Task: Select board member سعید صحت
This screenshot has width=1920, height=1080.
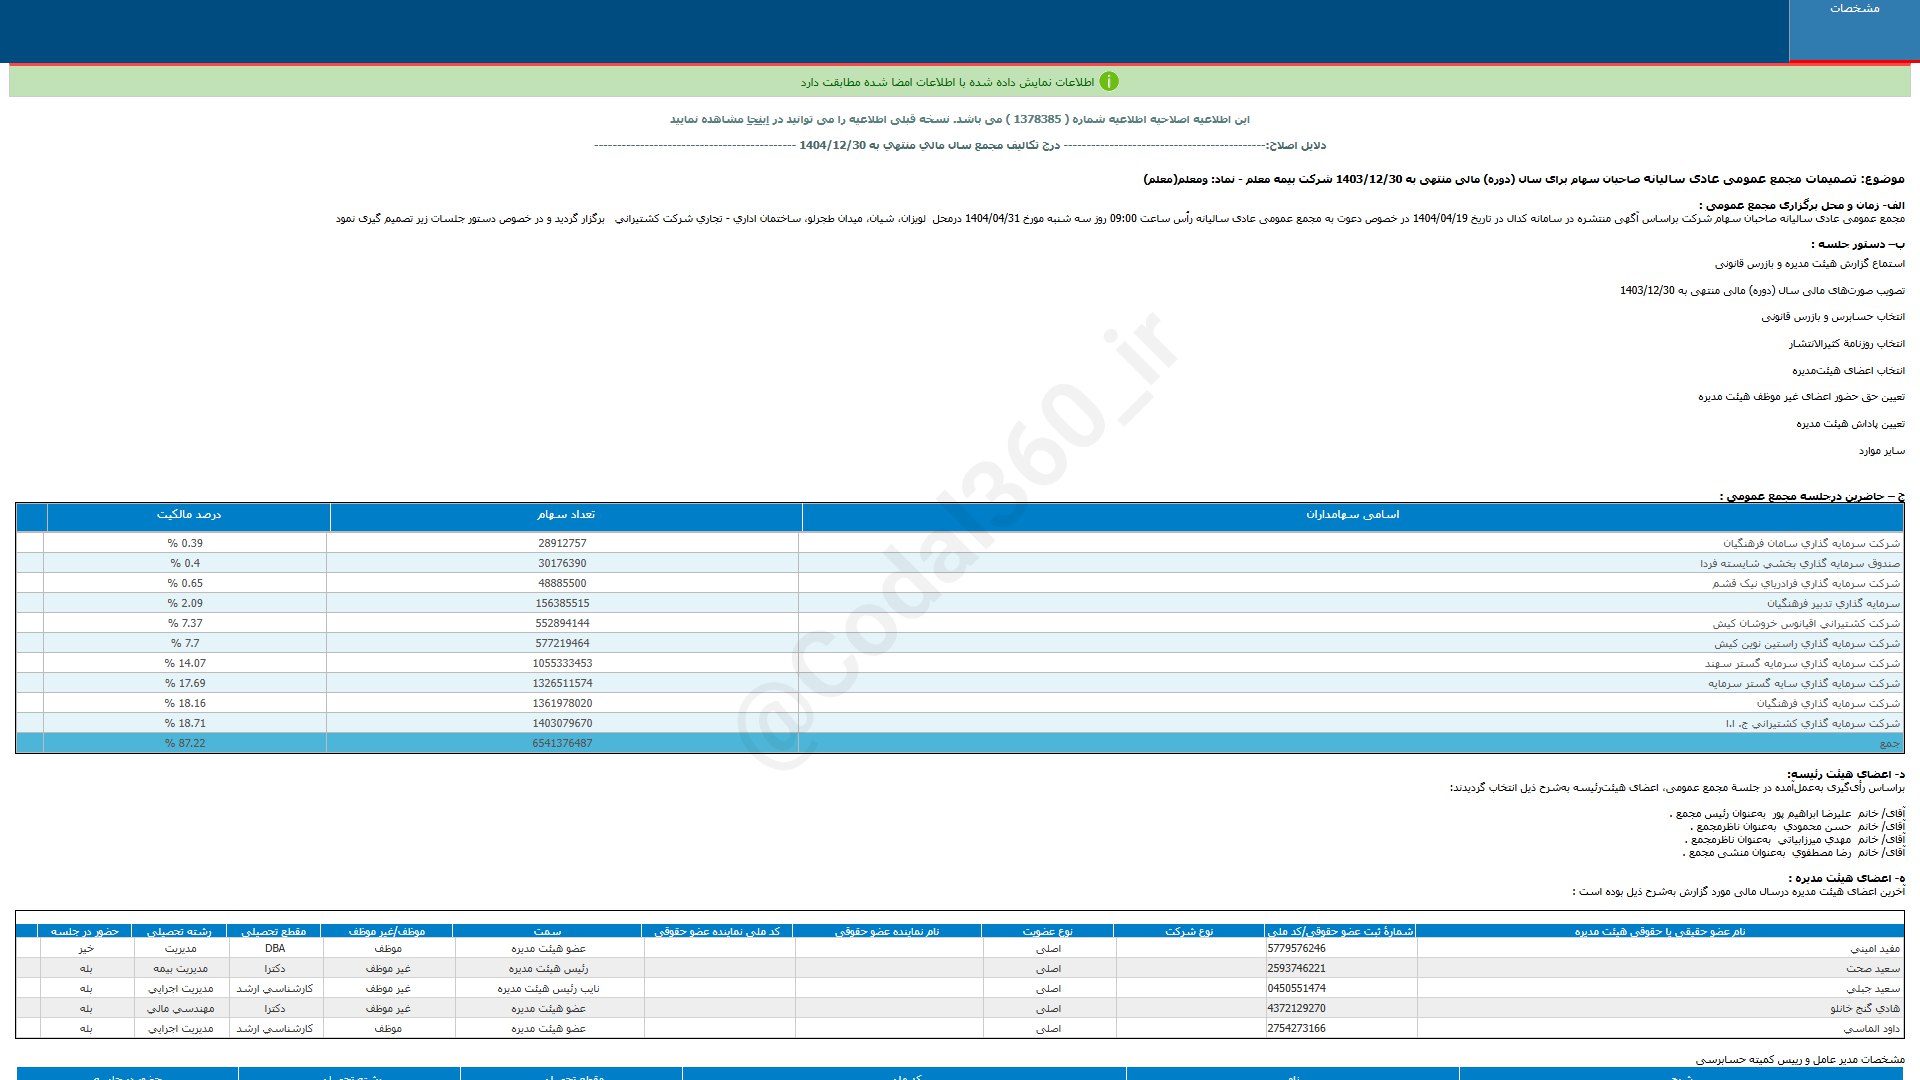Action: [x=1873, y=969]
